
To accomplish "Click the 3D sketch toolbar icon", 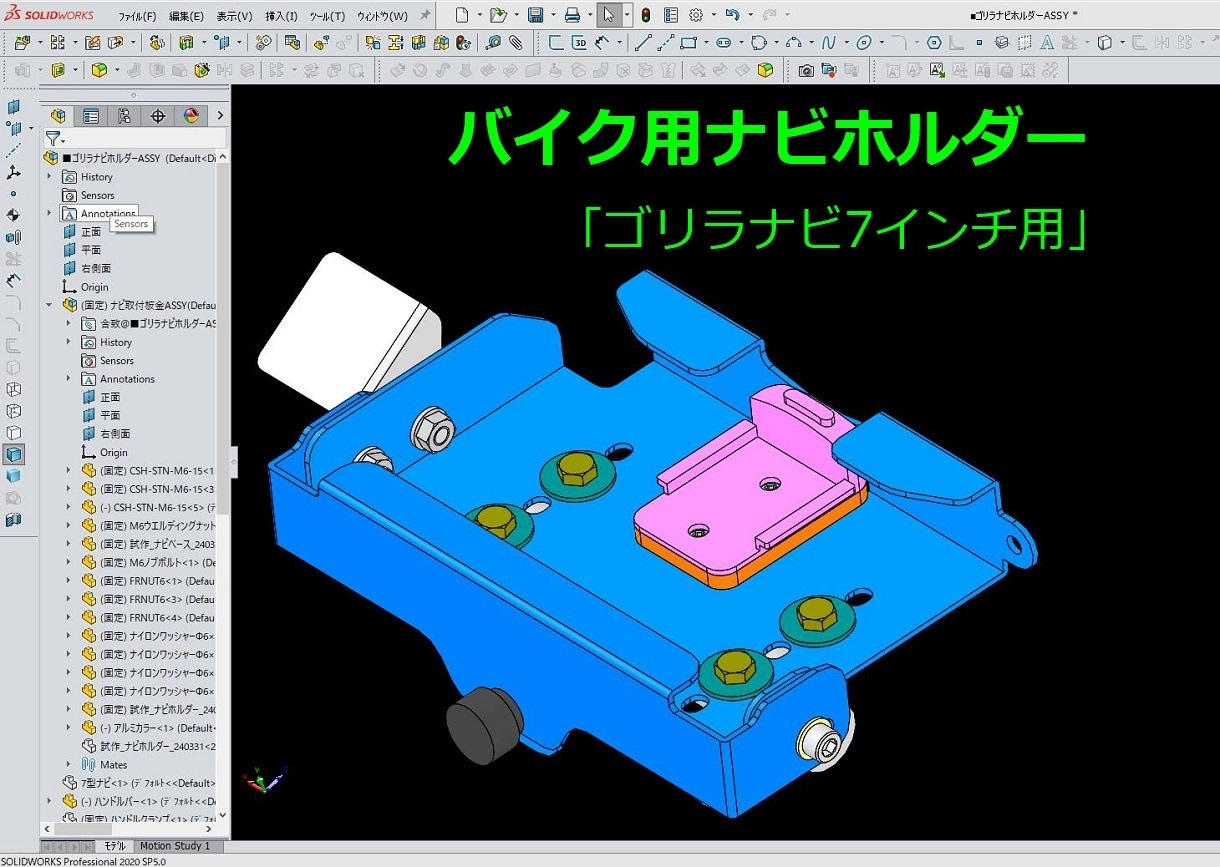I will point(580,43).
